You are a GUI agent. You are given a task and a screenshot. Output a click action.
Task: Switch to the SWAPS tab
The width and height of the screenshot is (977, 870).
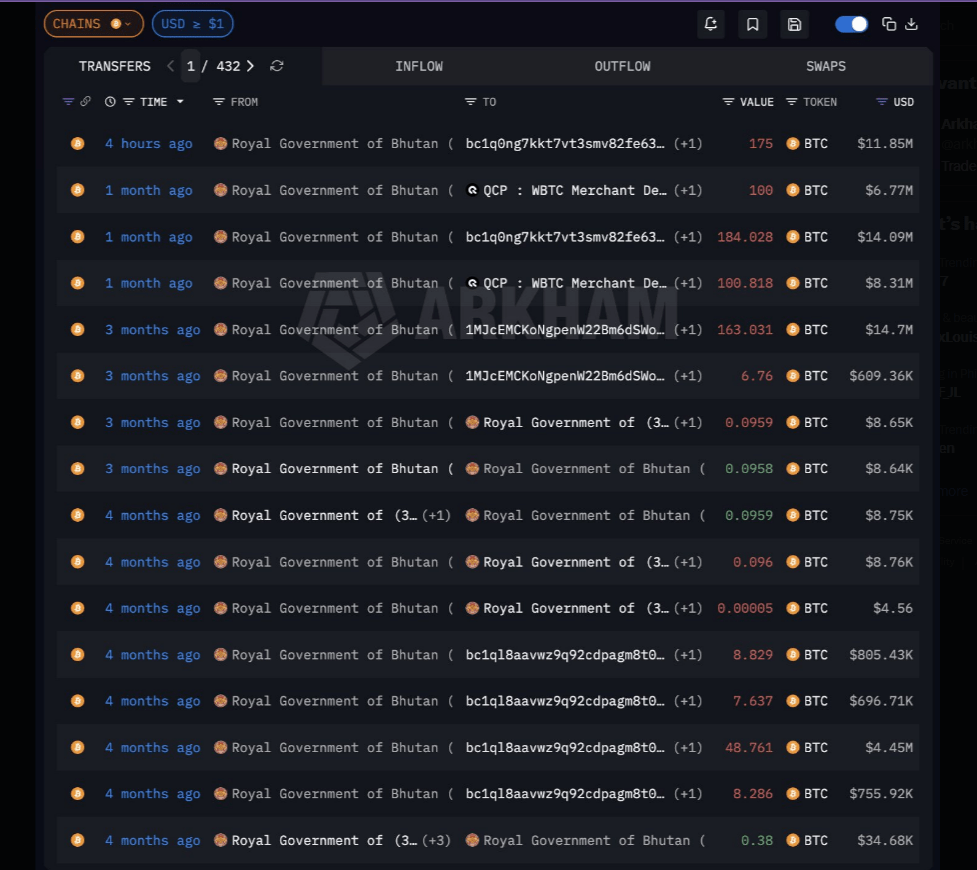pyautogui.click(x=825, y=66)
